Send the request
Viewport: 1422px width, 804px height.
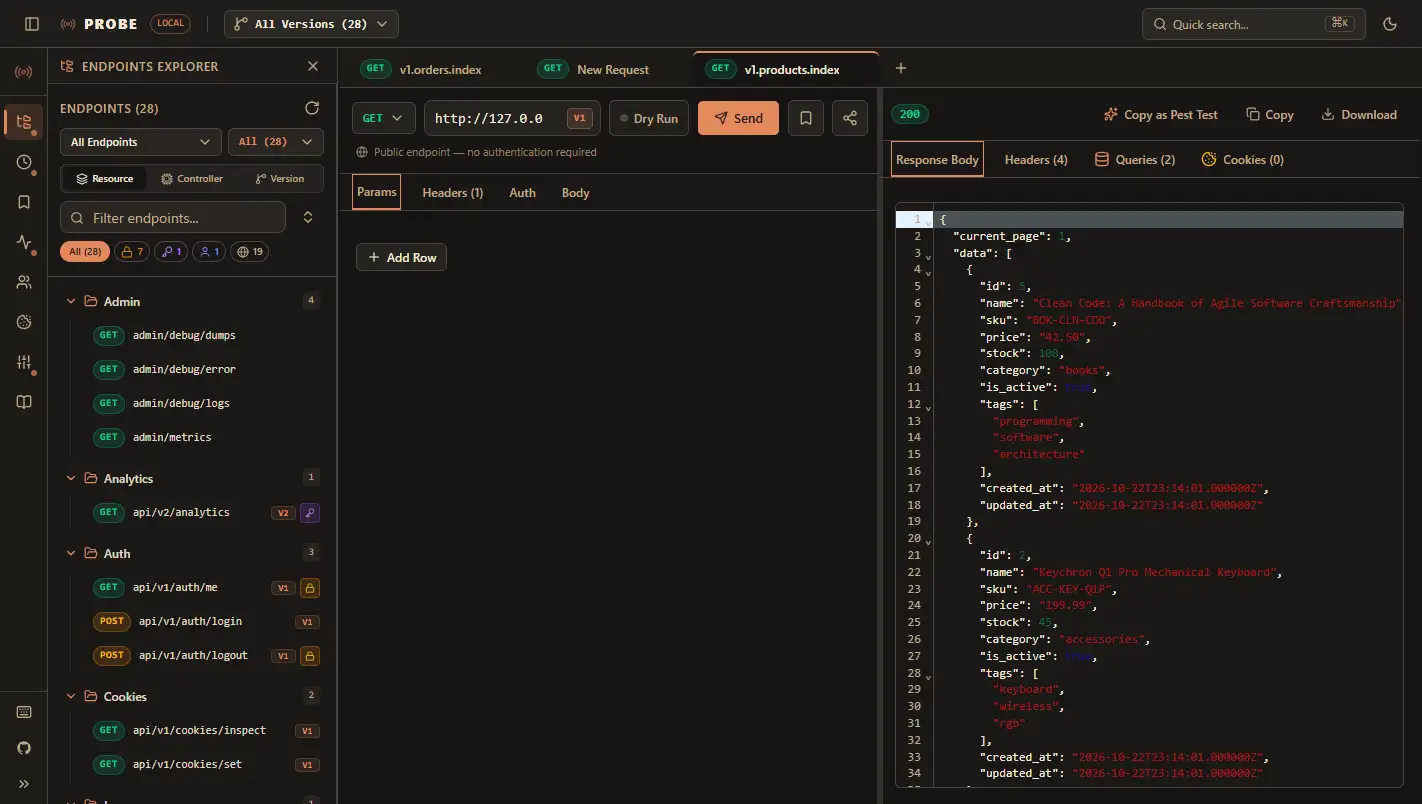tap(738, 118)
